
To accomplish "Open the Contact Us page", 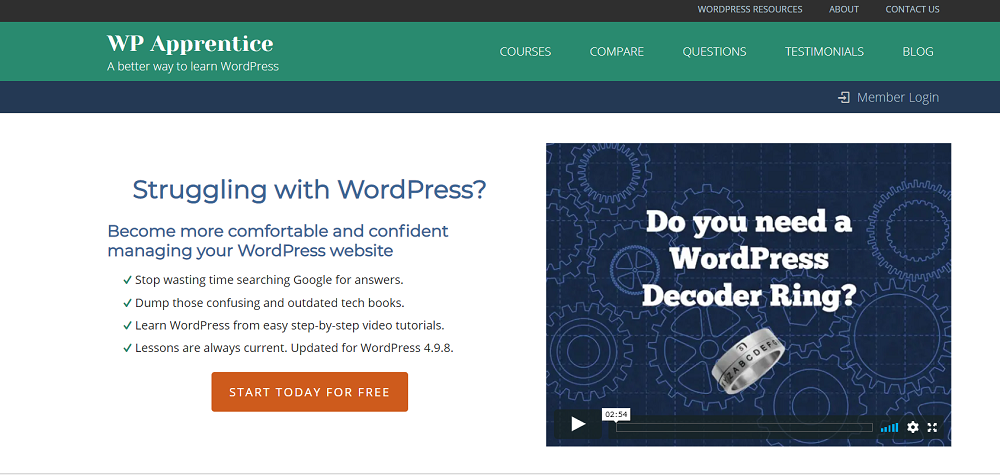I will pyautogui.click(x=912, y=9).
